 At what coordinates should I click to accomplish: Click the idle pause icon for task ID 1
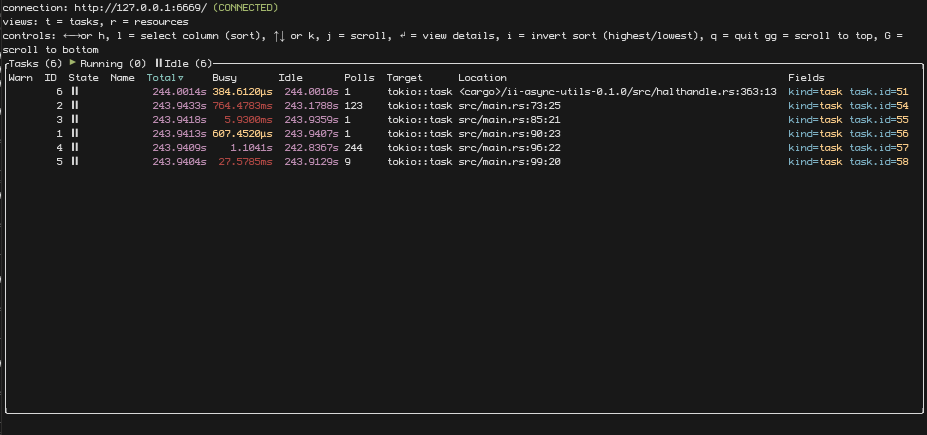[x=74, y=134]
